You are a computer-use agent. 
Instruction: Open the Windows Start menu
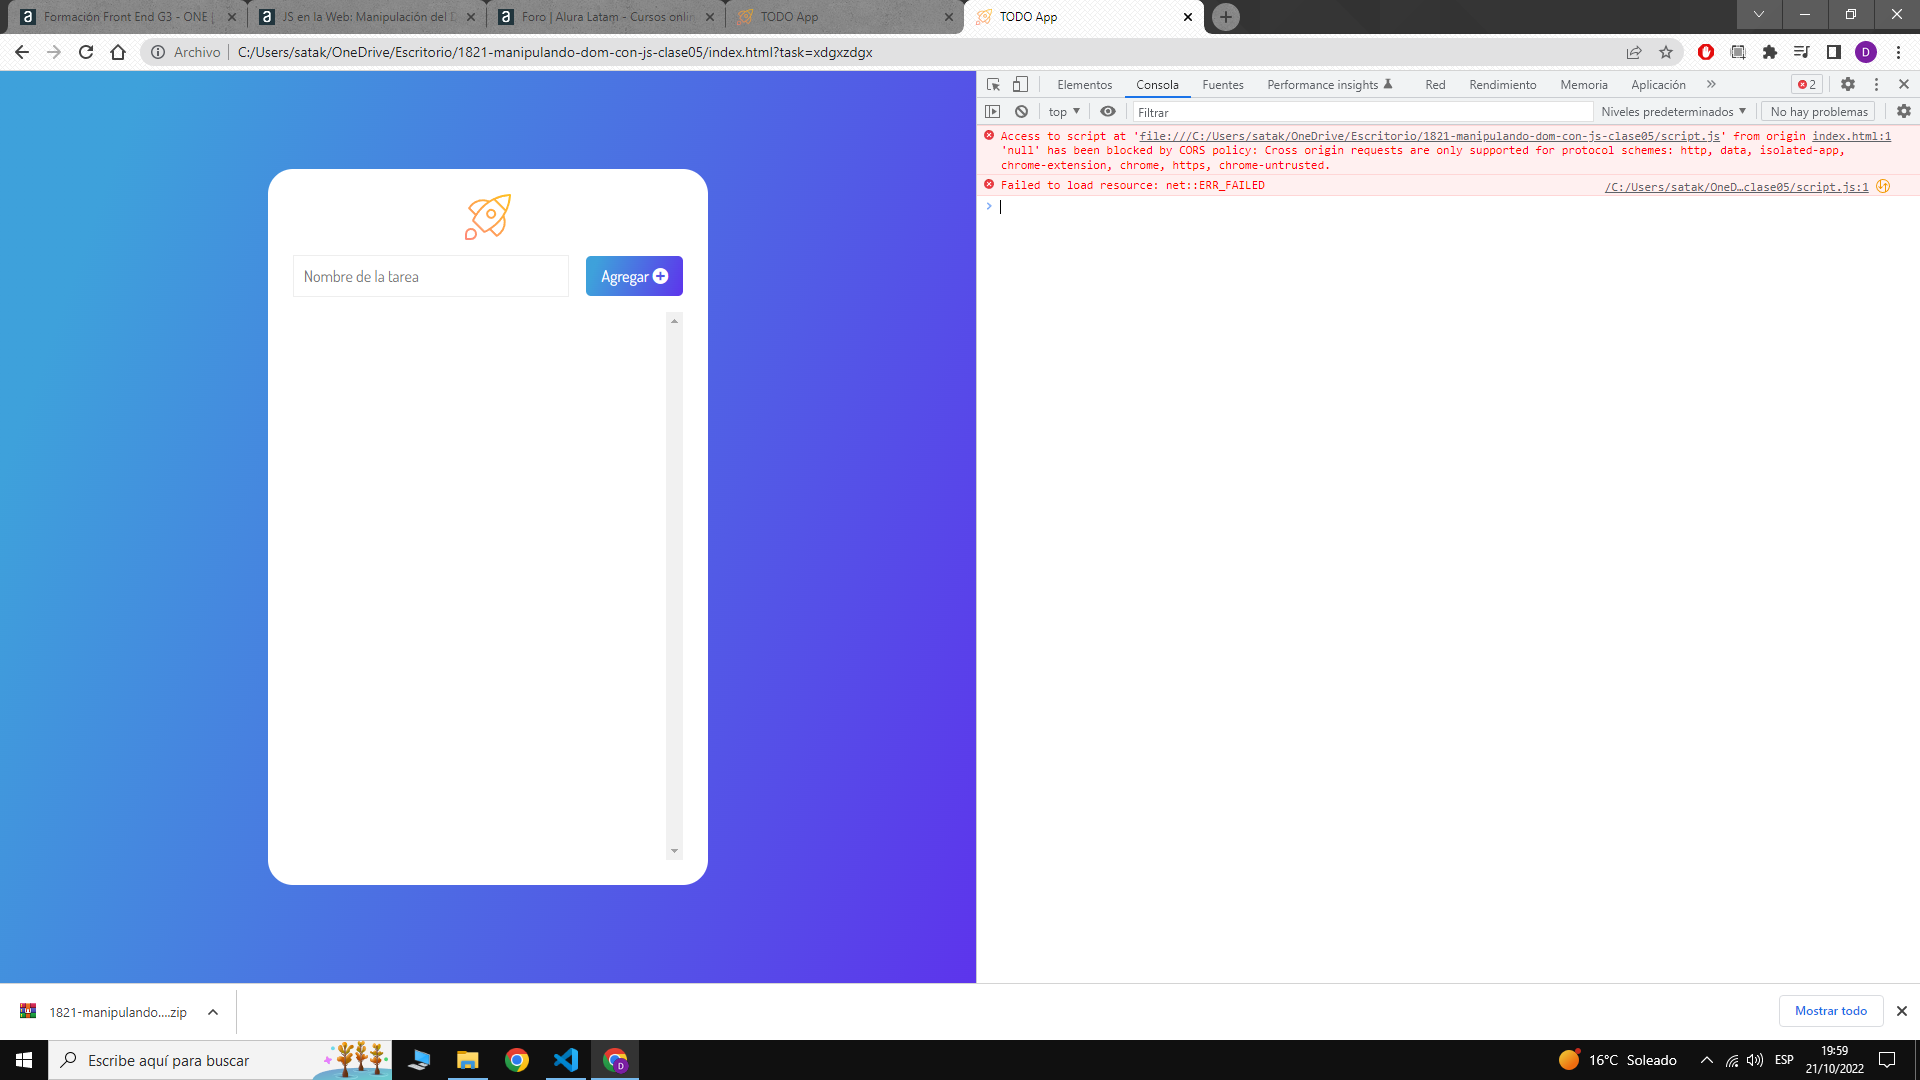(x=24, y=1060)
